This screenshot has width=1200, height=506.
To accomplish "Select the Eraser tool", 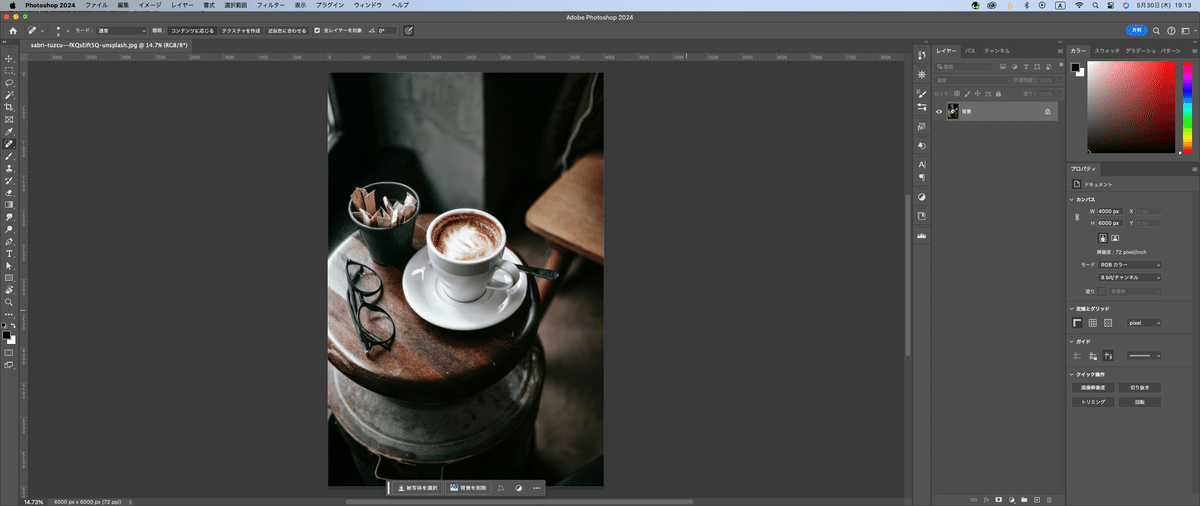I will (9, 192).
